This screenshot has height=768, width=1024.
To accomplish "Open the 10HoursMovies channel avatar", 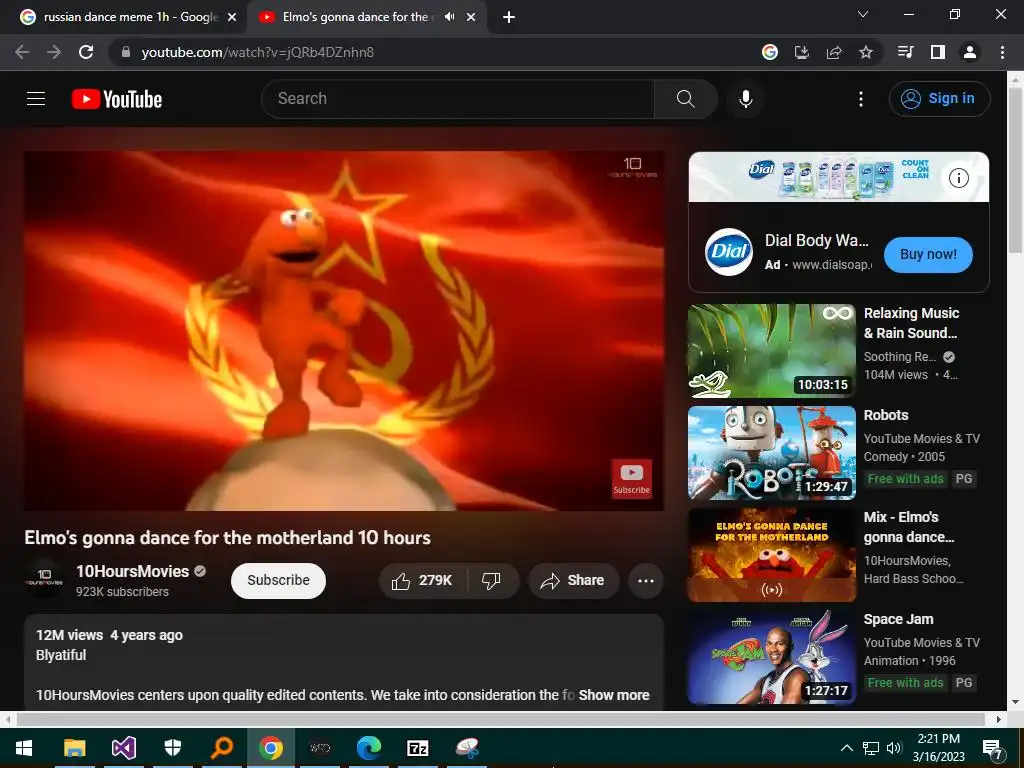I will click(44, 579).
